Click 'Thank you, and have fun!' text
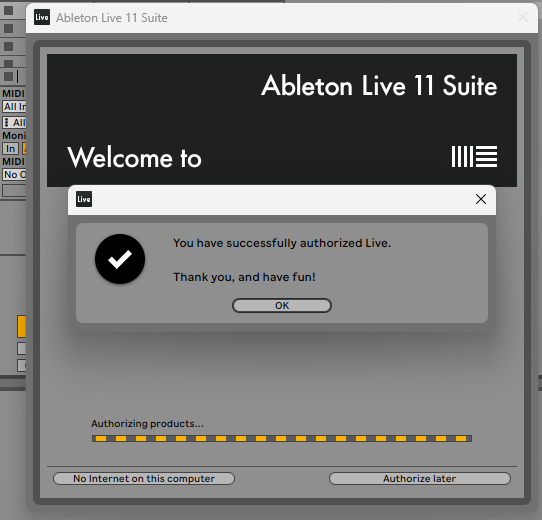 point(244,277)
